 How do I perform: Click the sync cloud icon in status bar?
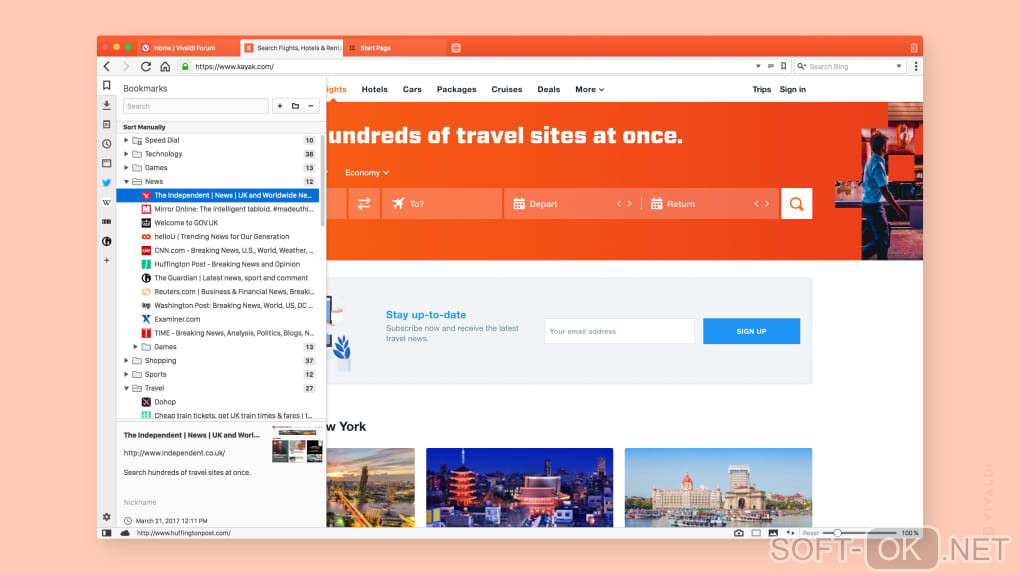pyautogui.click(x=125, y=533)
